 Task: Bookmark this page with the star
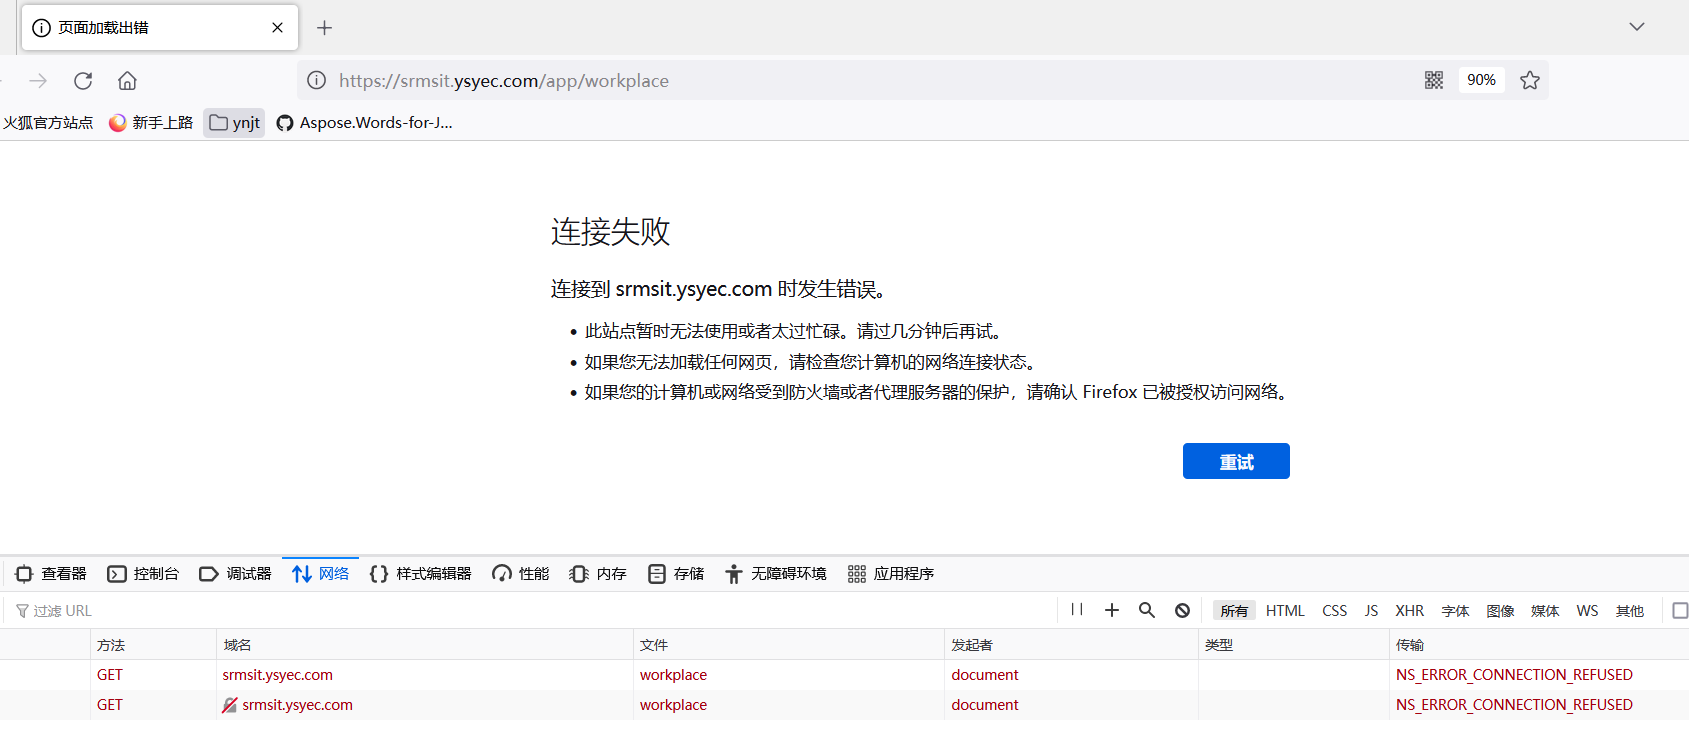point(1530,80)
